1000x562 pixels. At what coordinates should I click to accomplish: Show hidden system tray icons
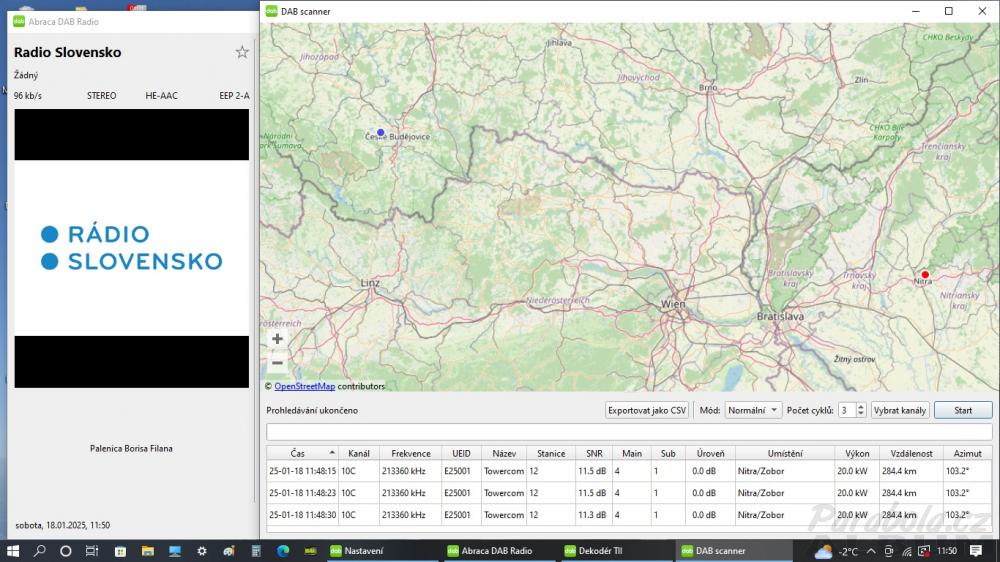click(871, 551)
